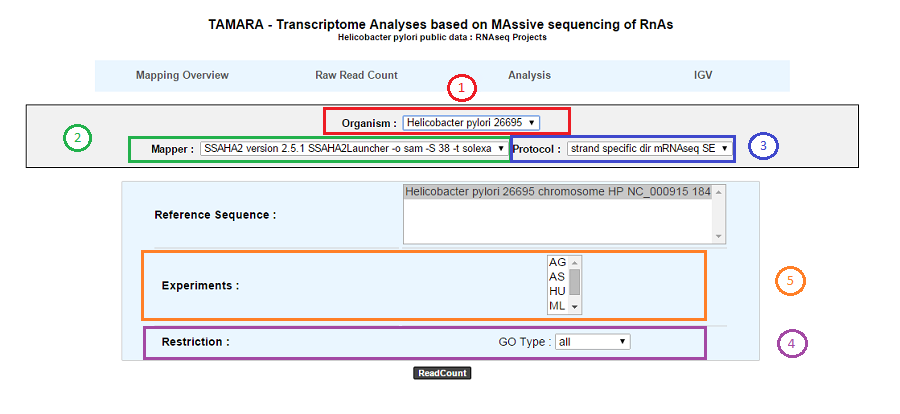Select the AG experiment
The width and height of the screenshot is (900, 414).
557,262
